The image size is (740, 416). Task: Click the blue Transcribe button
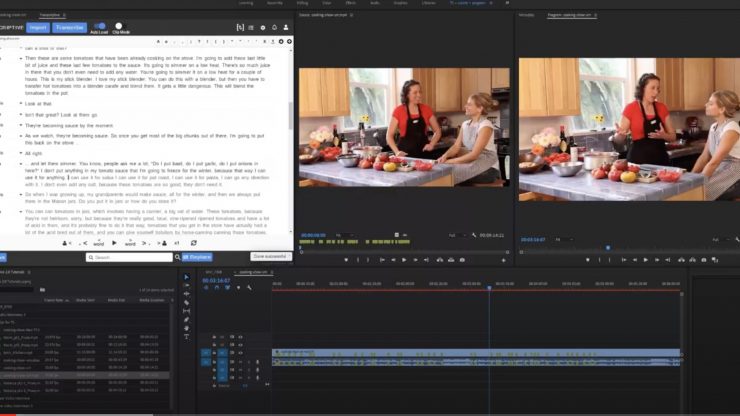70,27
